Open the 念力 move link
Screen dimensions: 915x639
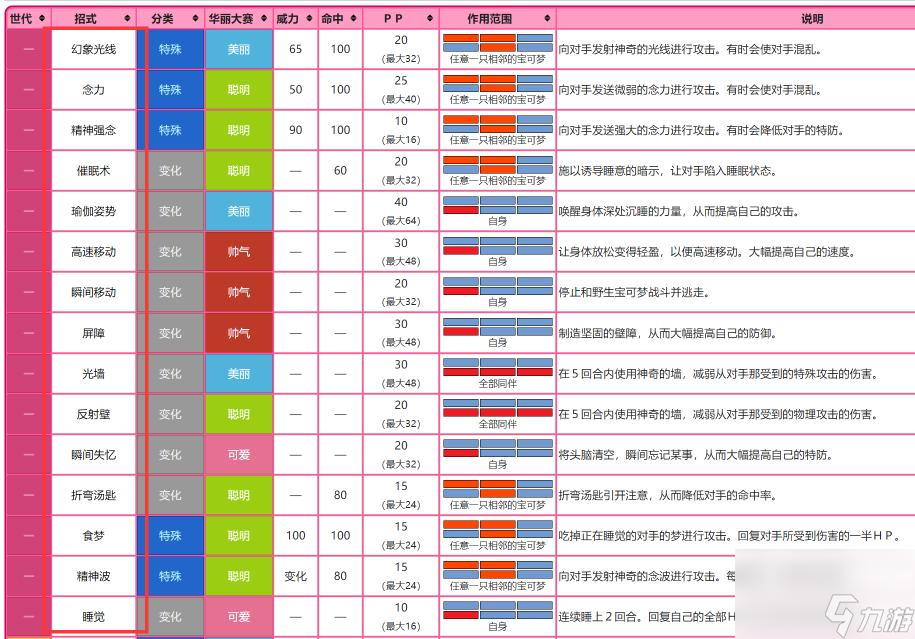[x=93, y=90]
